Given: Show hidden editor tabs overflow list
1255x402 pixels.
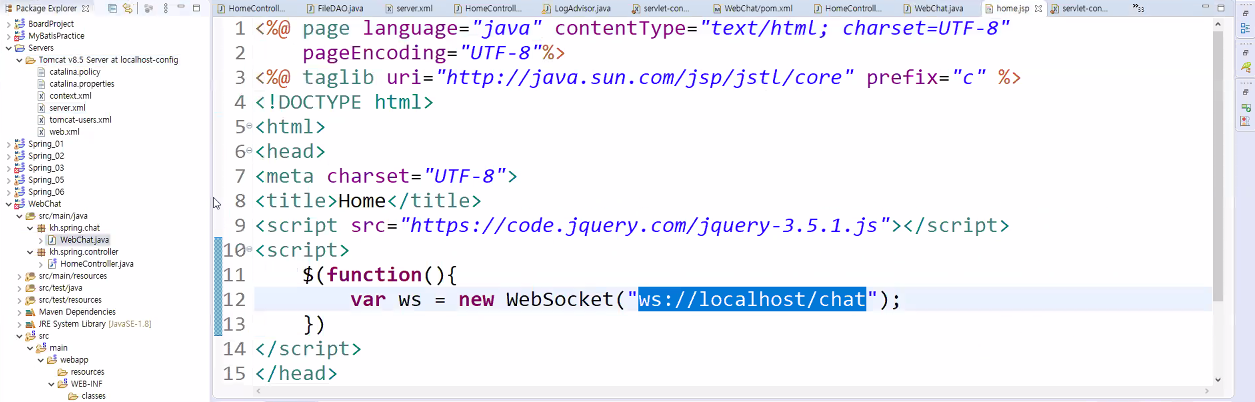Looking at the screenshot, I should pyautogui.click(x=1139, y=8).
